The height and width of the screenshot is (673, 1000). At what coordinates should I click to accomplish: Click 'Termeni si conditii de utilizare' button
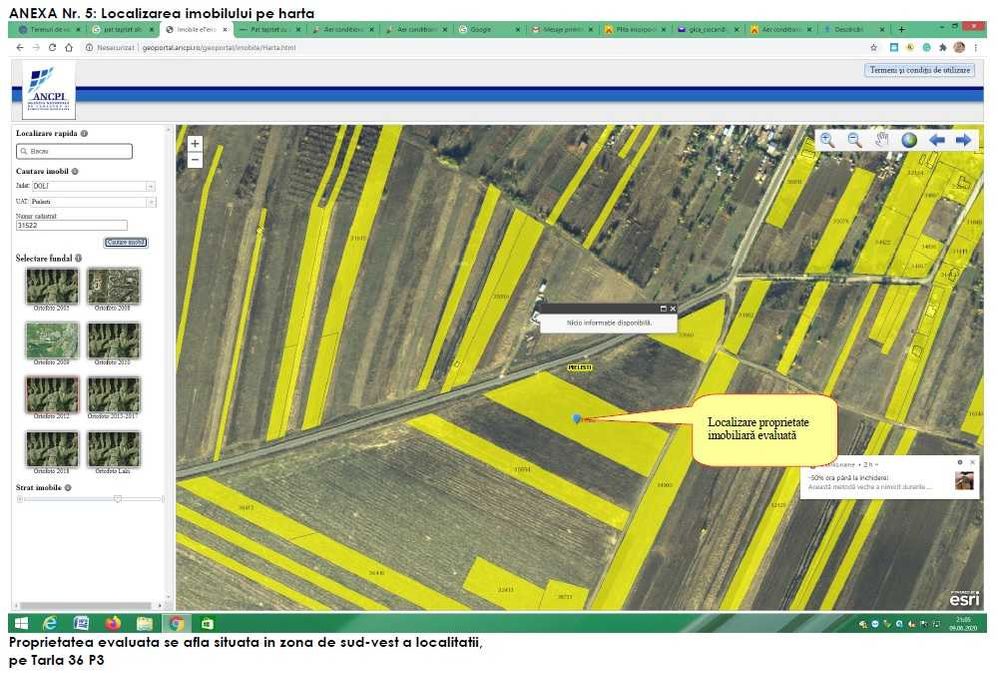point(920,70)
